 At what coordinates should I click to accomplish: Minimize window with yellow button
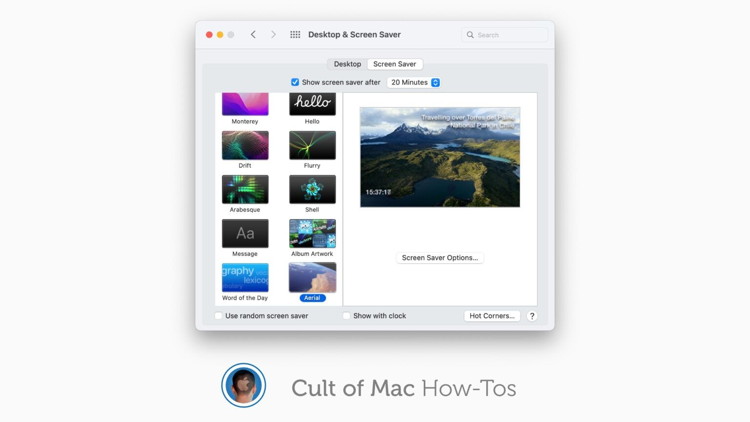[220, 34]
